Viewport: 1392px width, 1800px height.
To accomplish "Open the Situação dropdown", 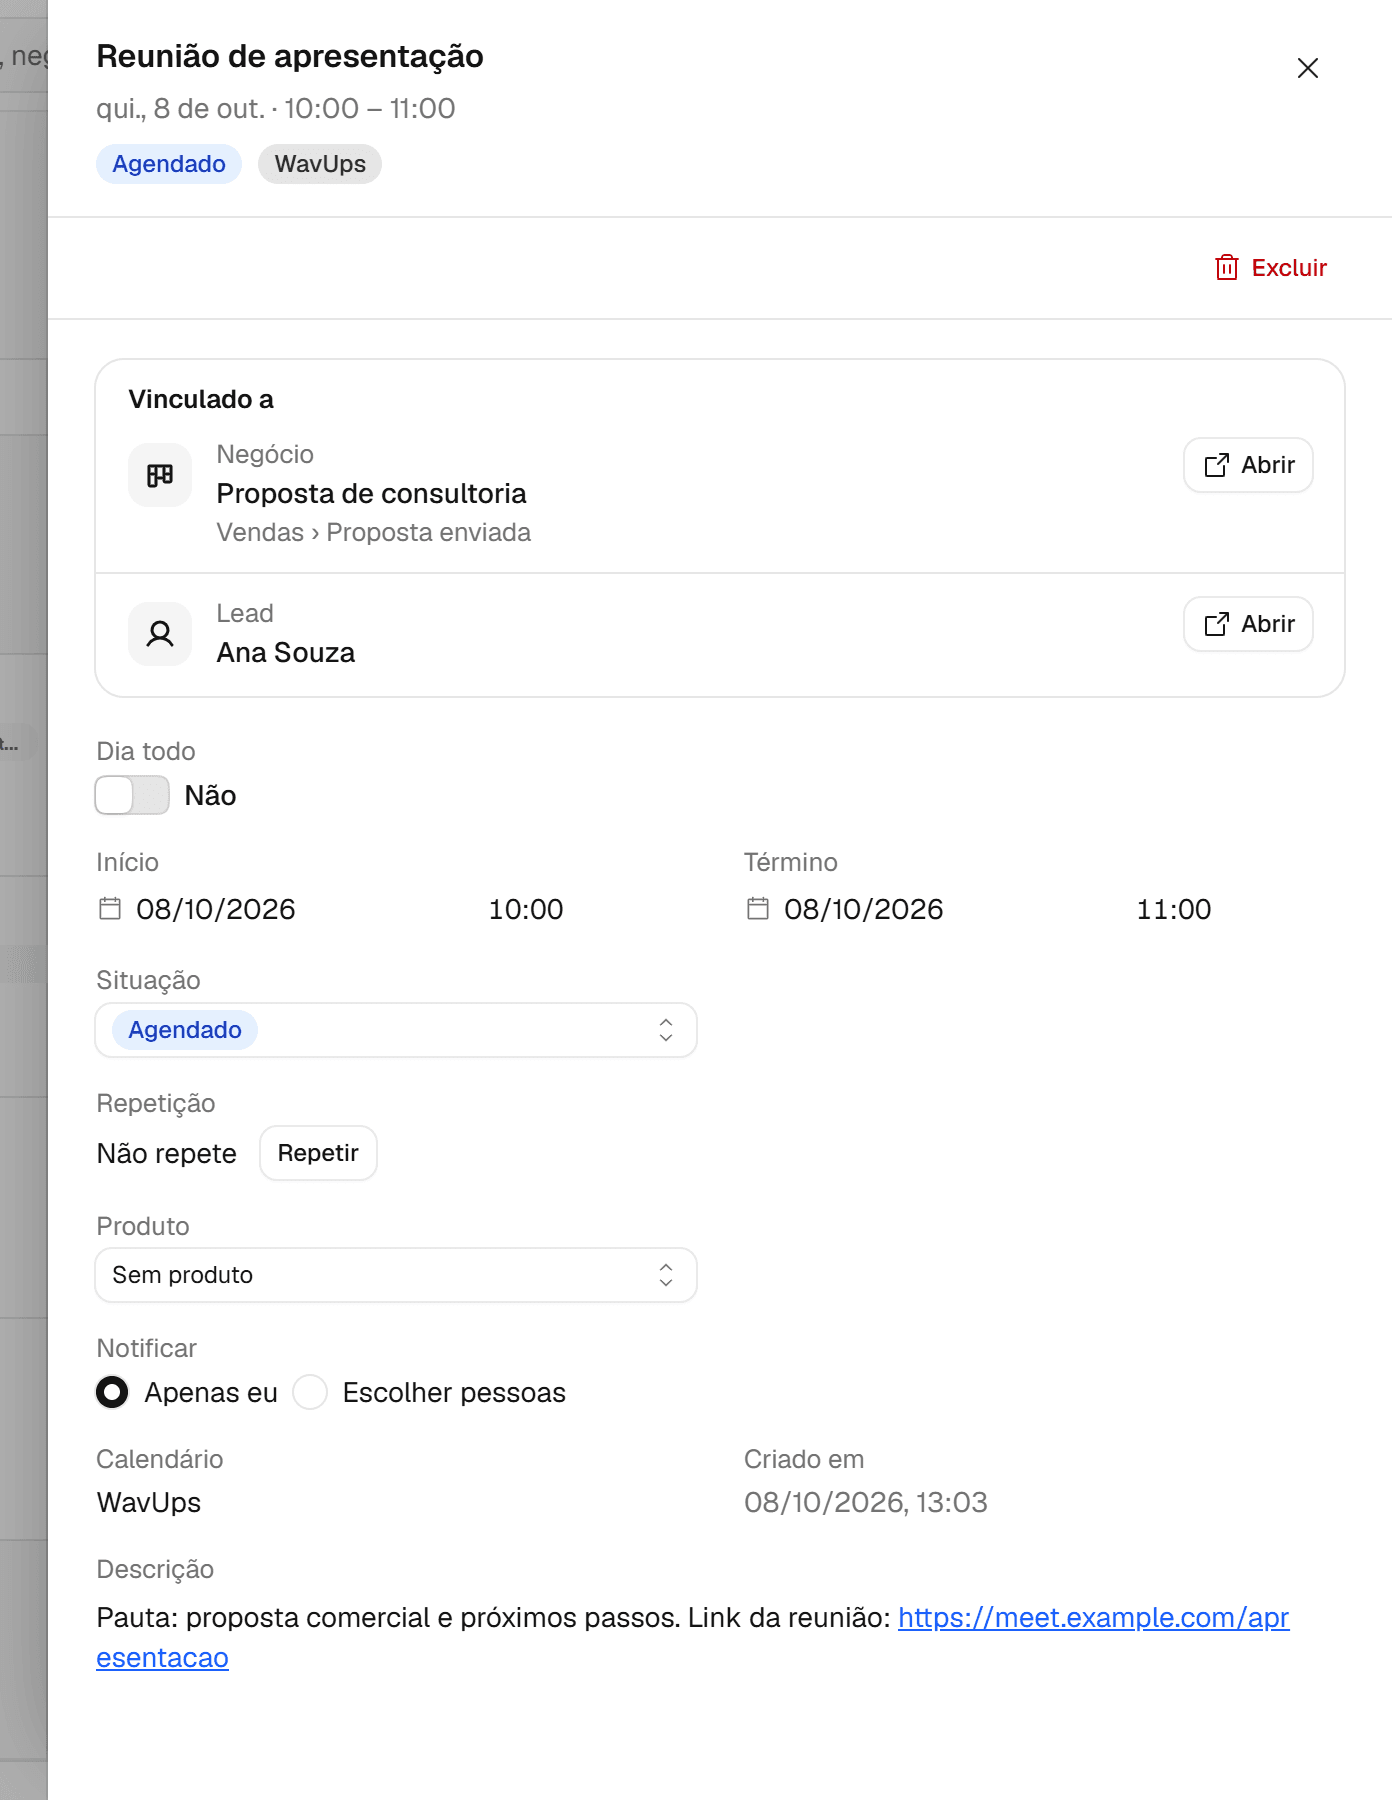I will pyautogui.click(x=396, y=1030).
